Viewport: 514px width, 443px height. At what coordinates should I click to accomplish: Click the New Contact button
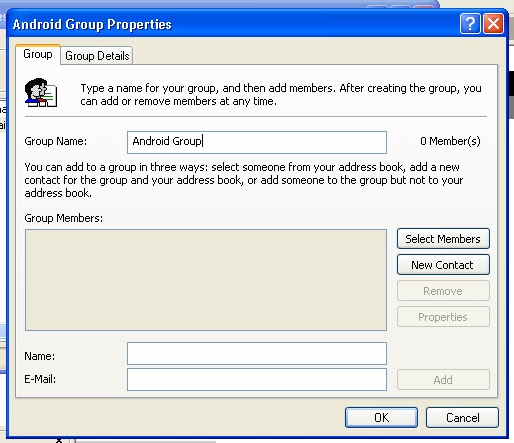[443, 265]
